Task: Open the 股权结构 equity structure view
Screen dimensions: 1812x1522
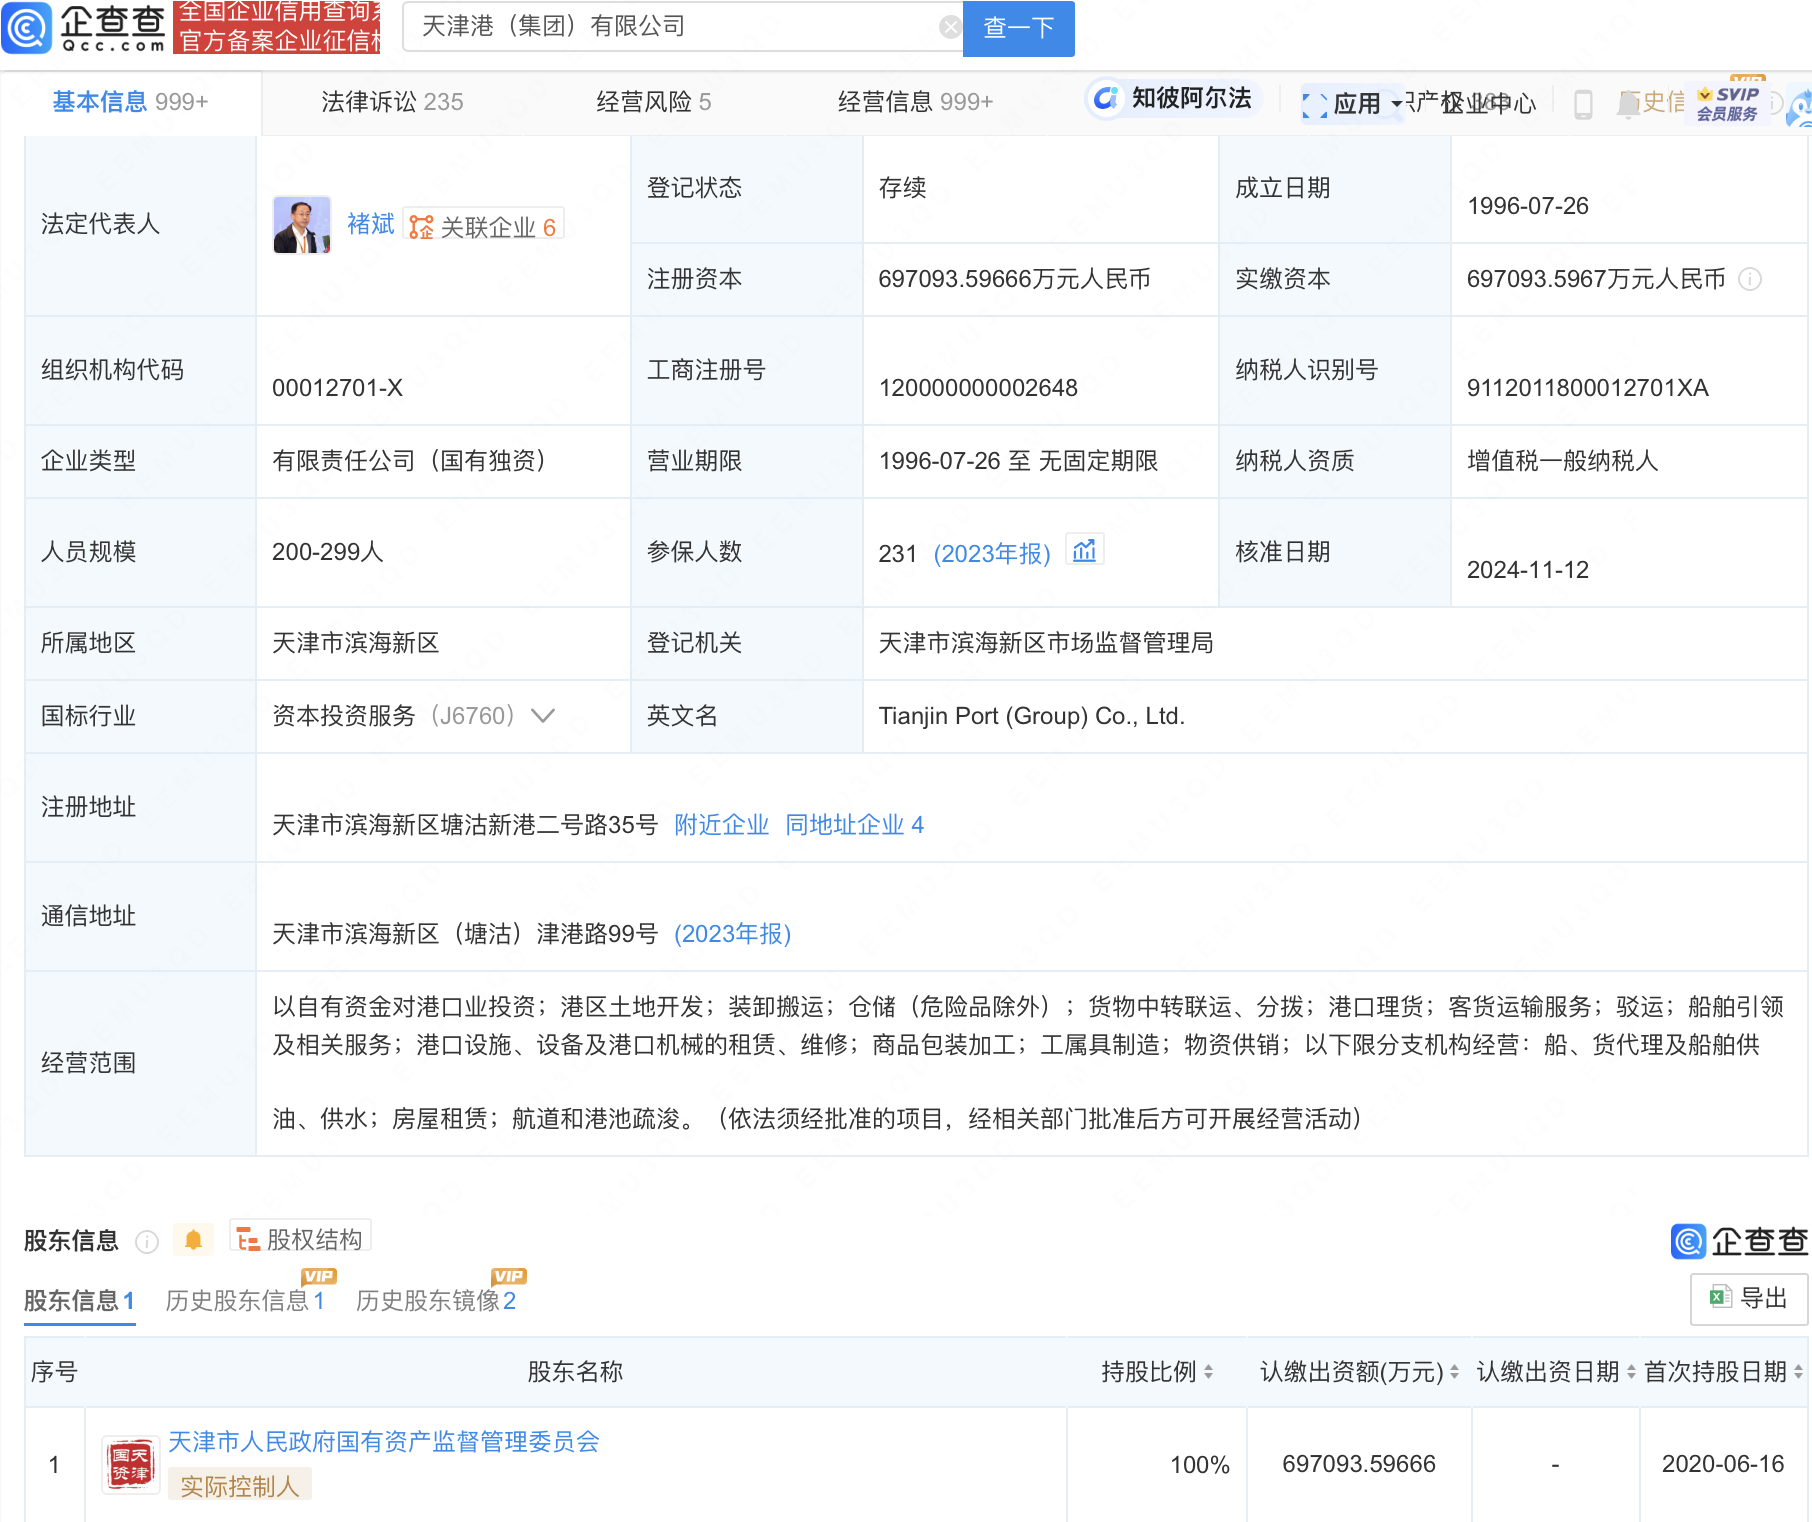Action: click(300, 1240)
